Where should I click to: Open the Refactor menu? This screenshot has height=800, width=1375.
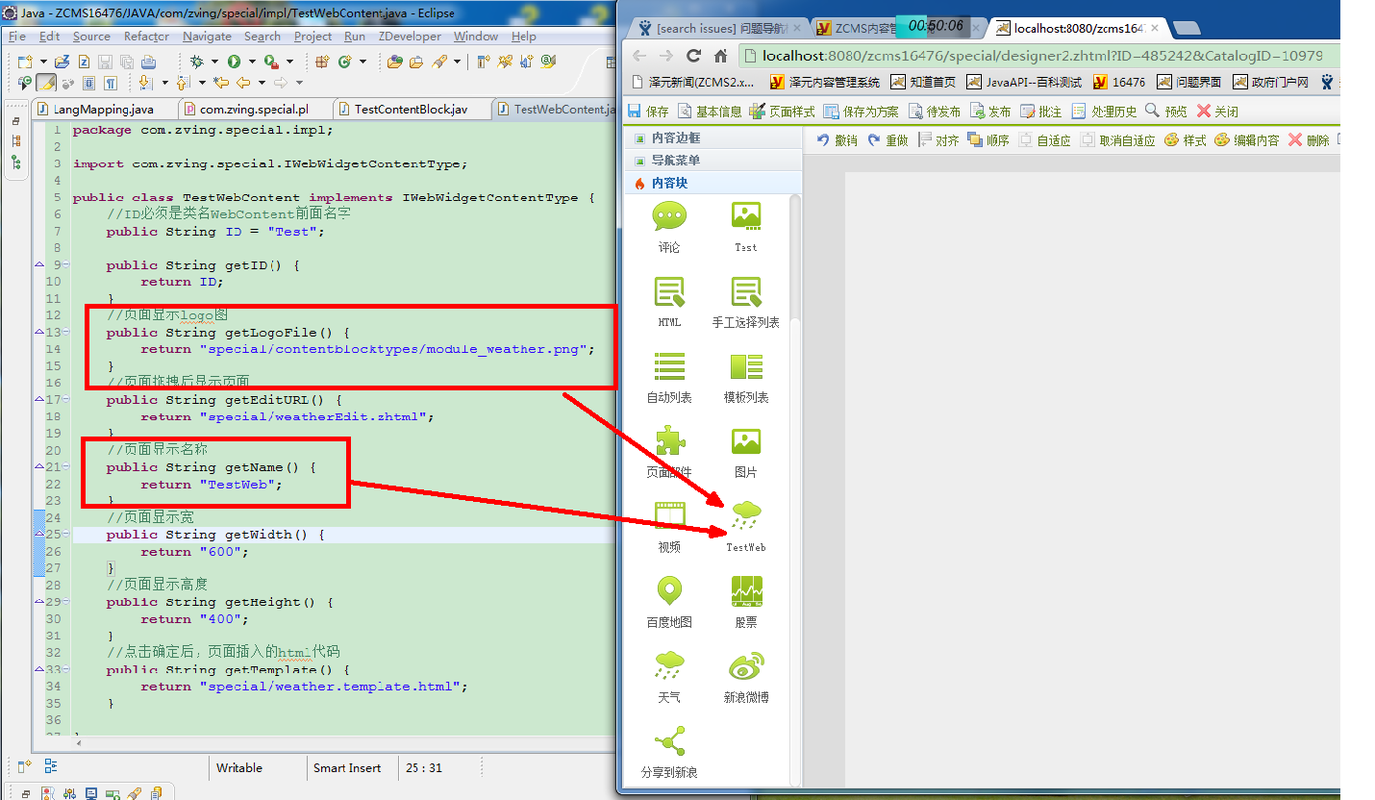(146, 36)
